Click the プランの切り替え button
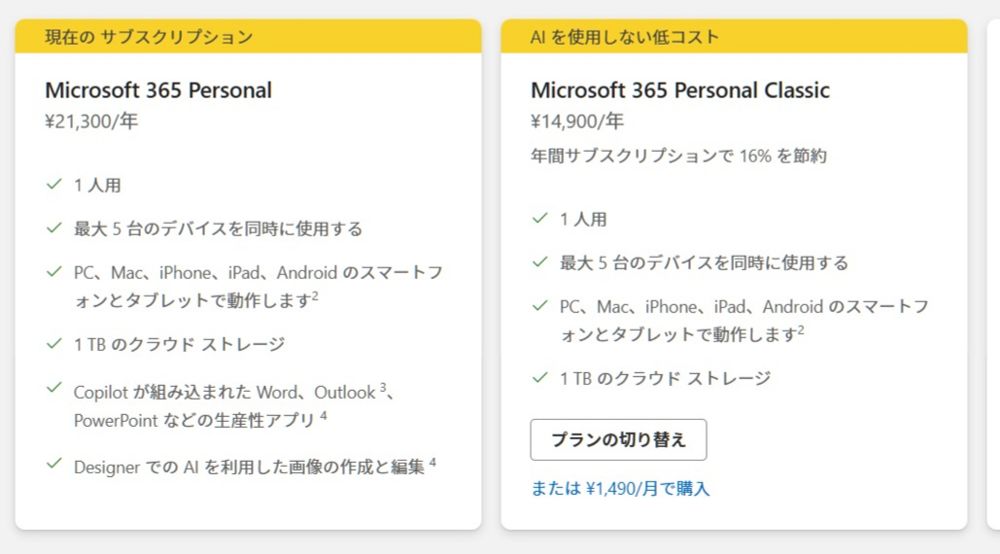This screenshot has width=1000, height=554. 618,440
